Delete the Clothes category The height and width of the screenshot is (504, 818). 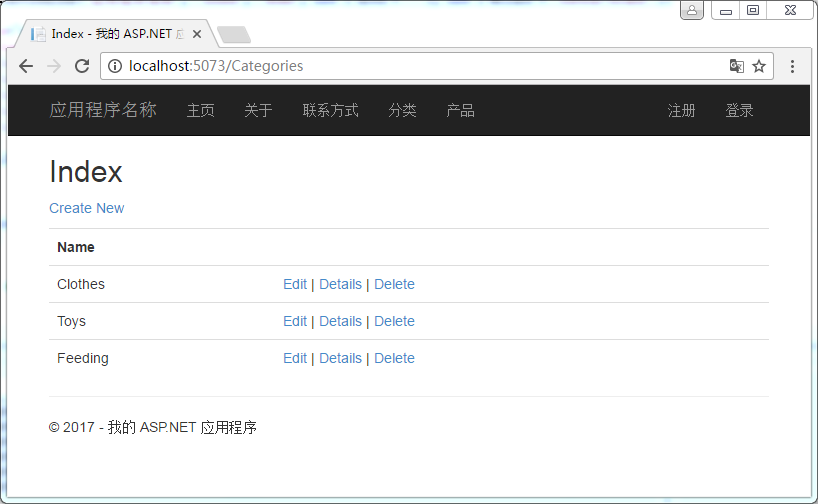tap(394, 284)
